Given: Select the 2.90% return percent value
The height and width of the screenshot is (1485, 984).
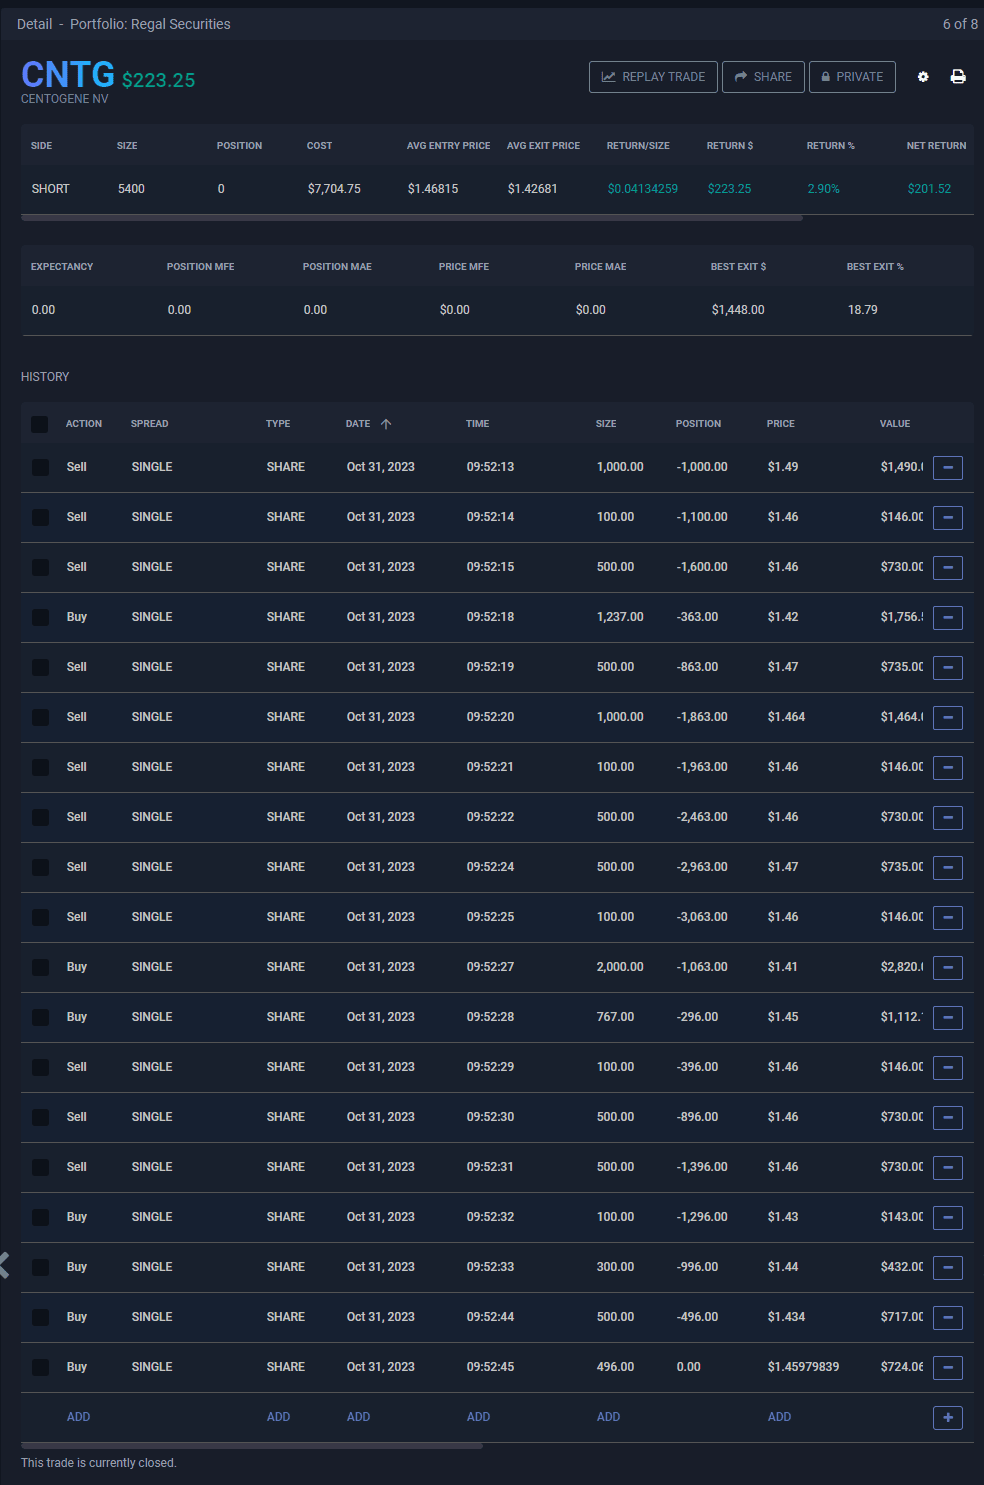Looking at the screenshot, I should [823, 189].
